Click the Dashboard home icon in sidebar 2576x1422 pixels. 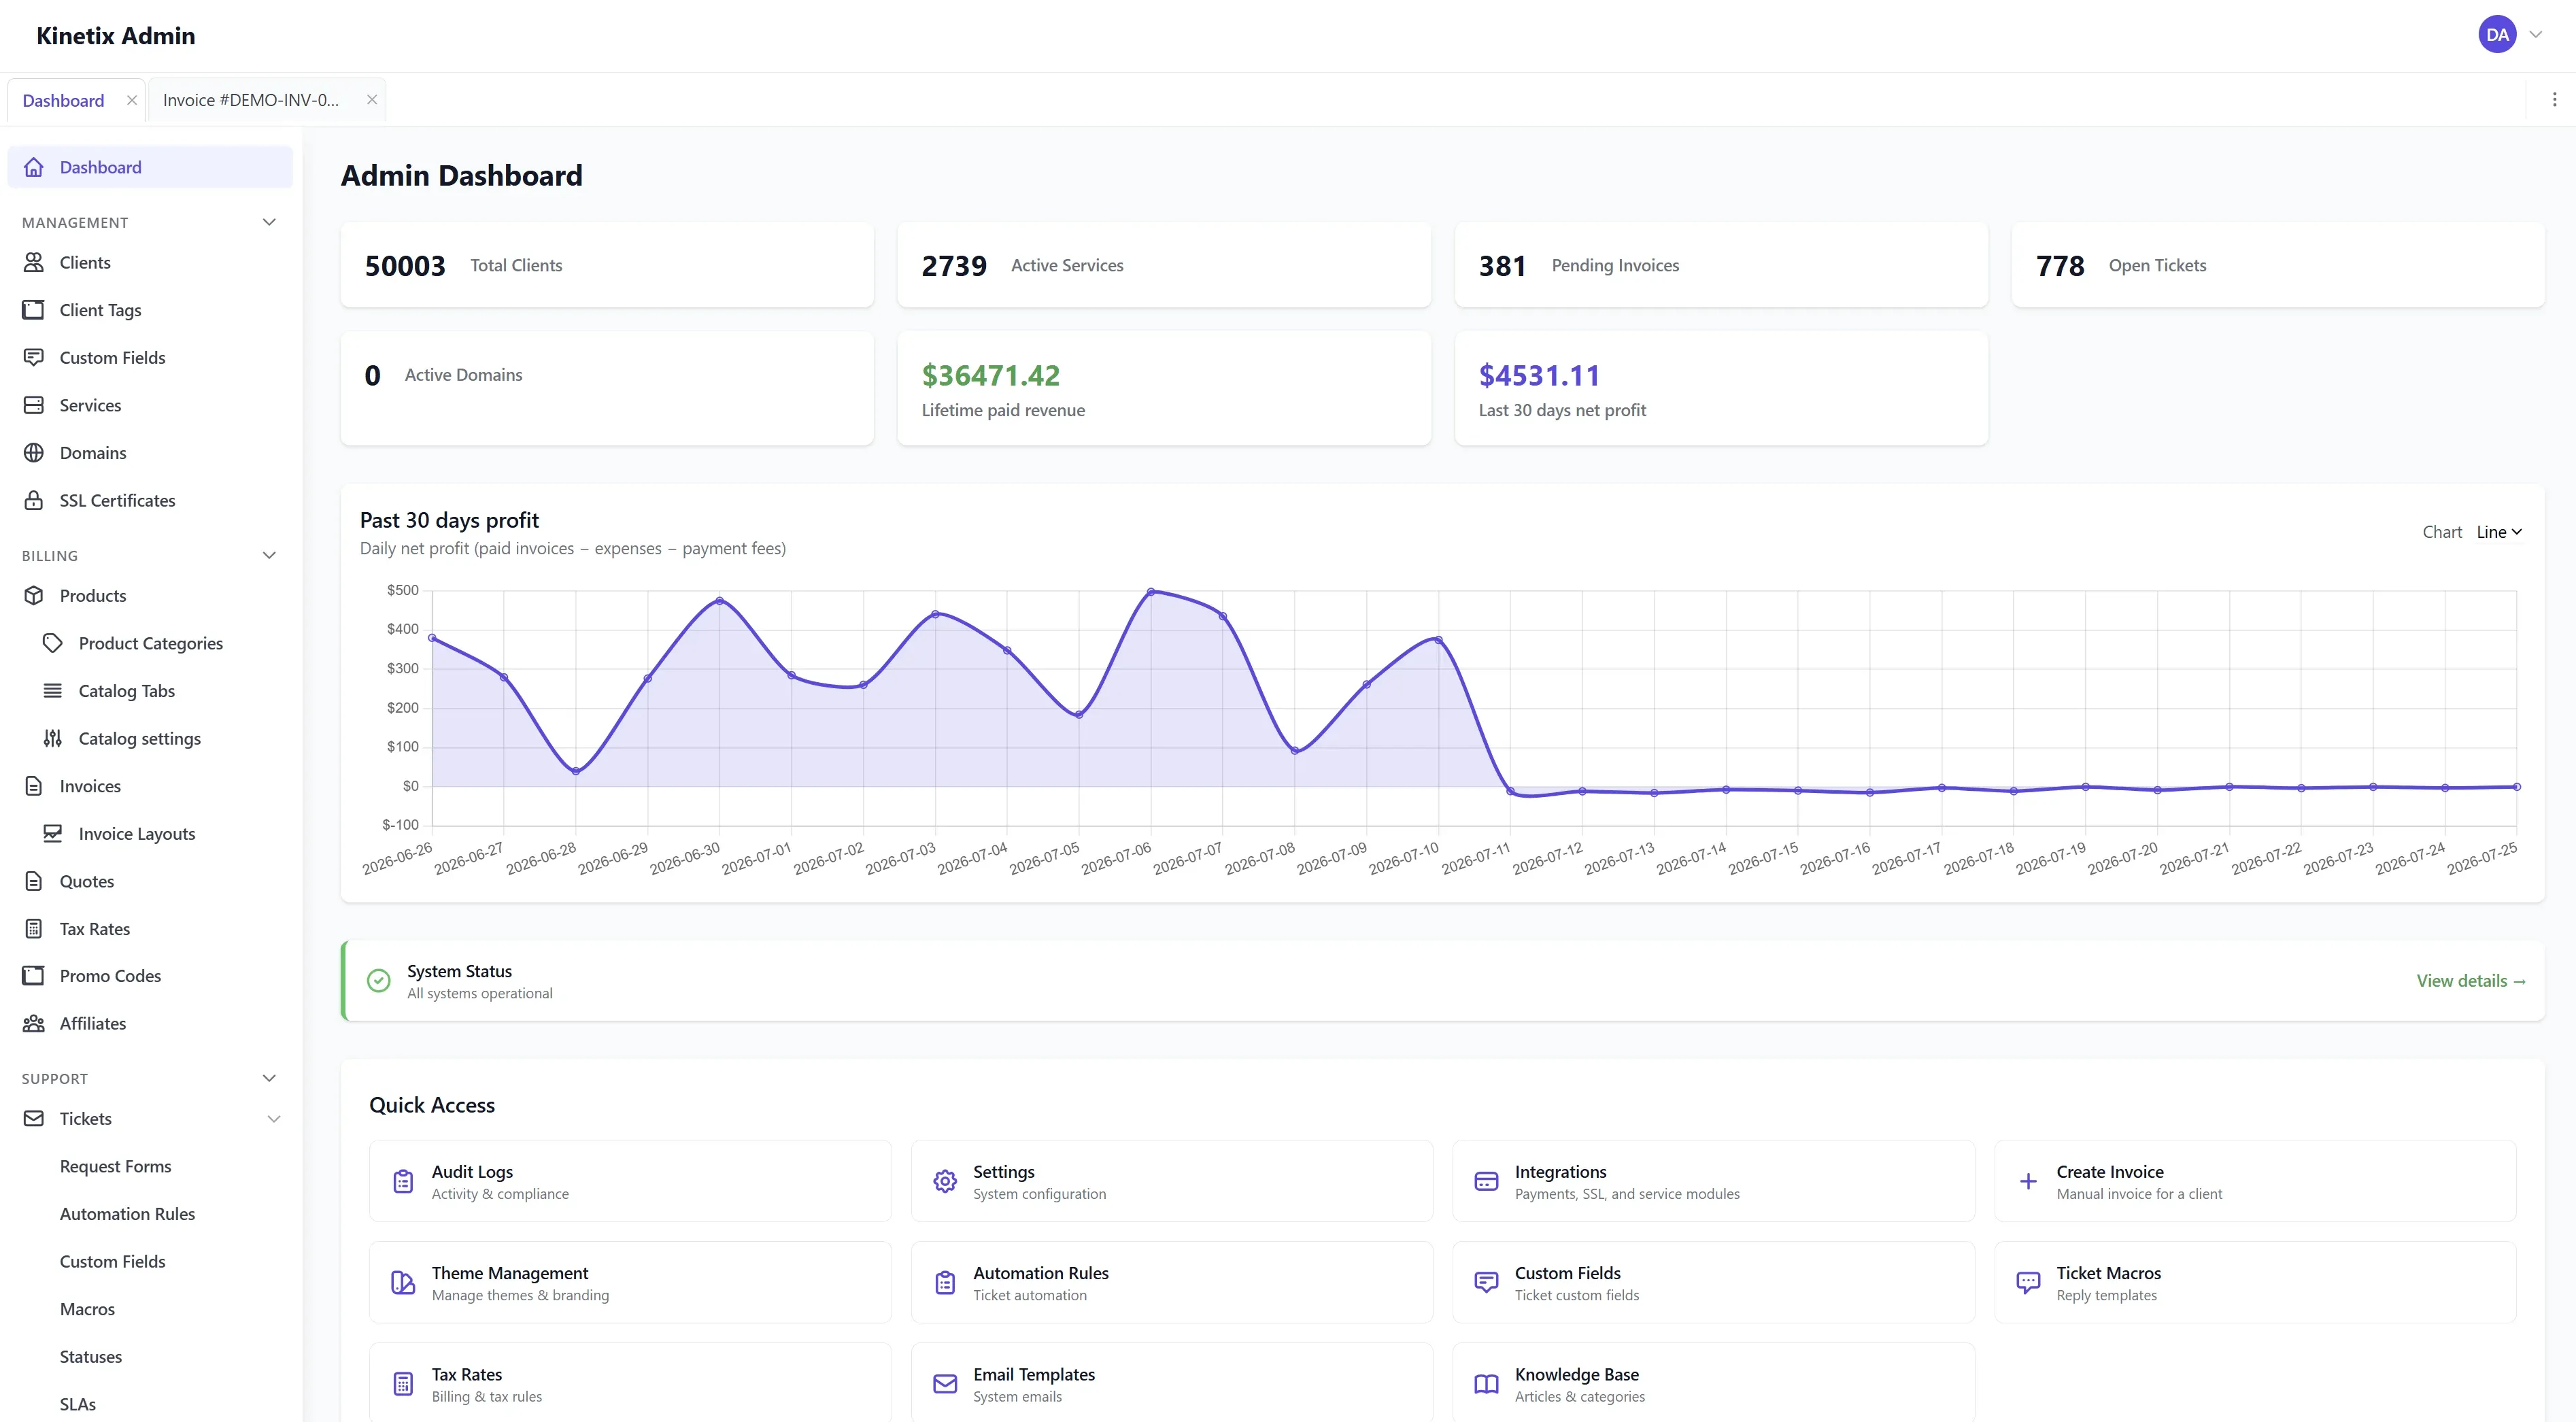click(x=34, y=167)
